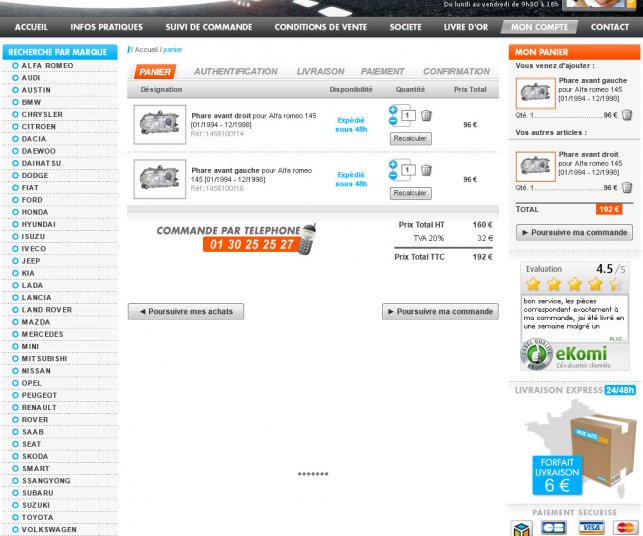Choose Mercedes brand
643x536 pixels.
click(42, 334)
